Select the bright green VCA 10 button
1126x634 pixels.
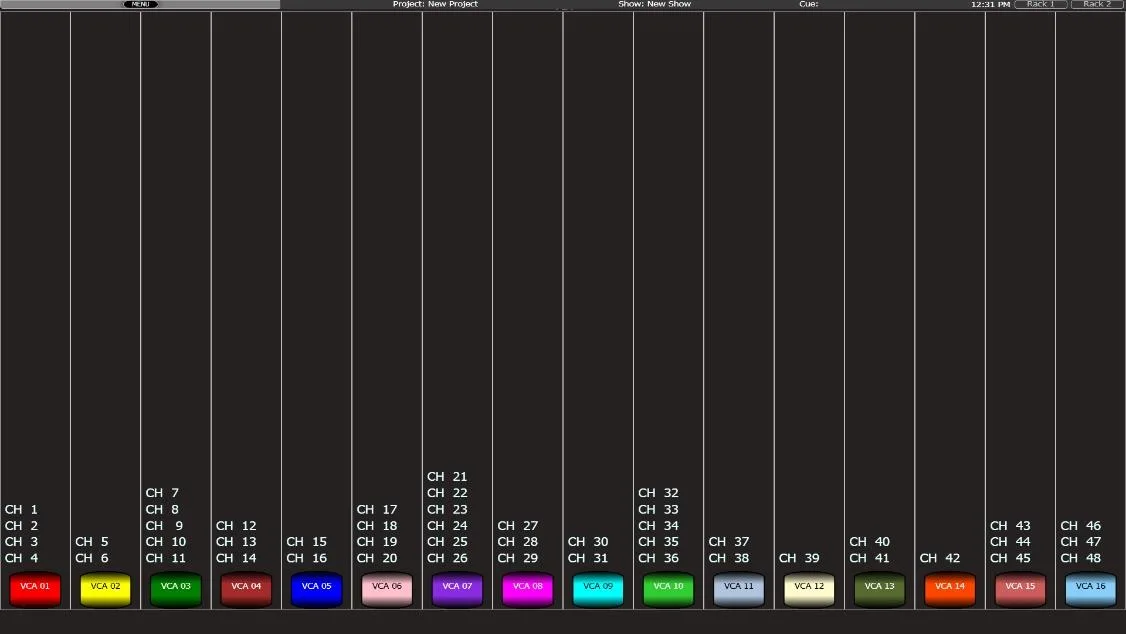pyautogui.click(x=668, y=589)
